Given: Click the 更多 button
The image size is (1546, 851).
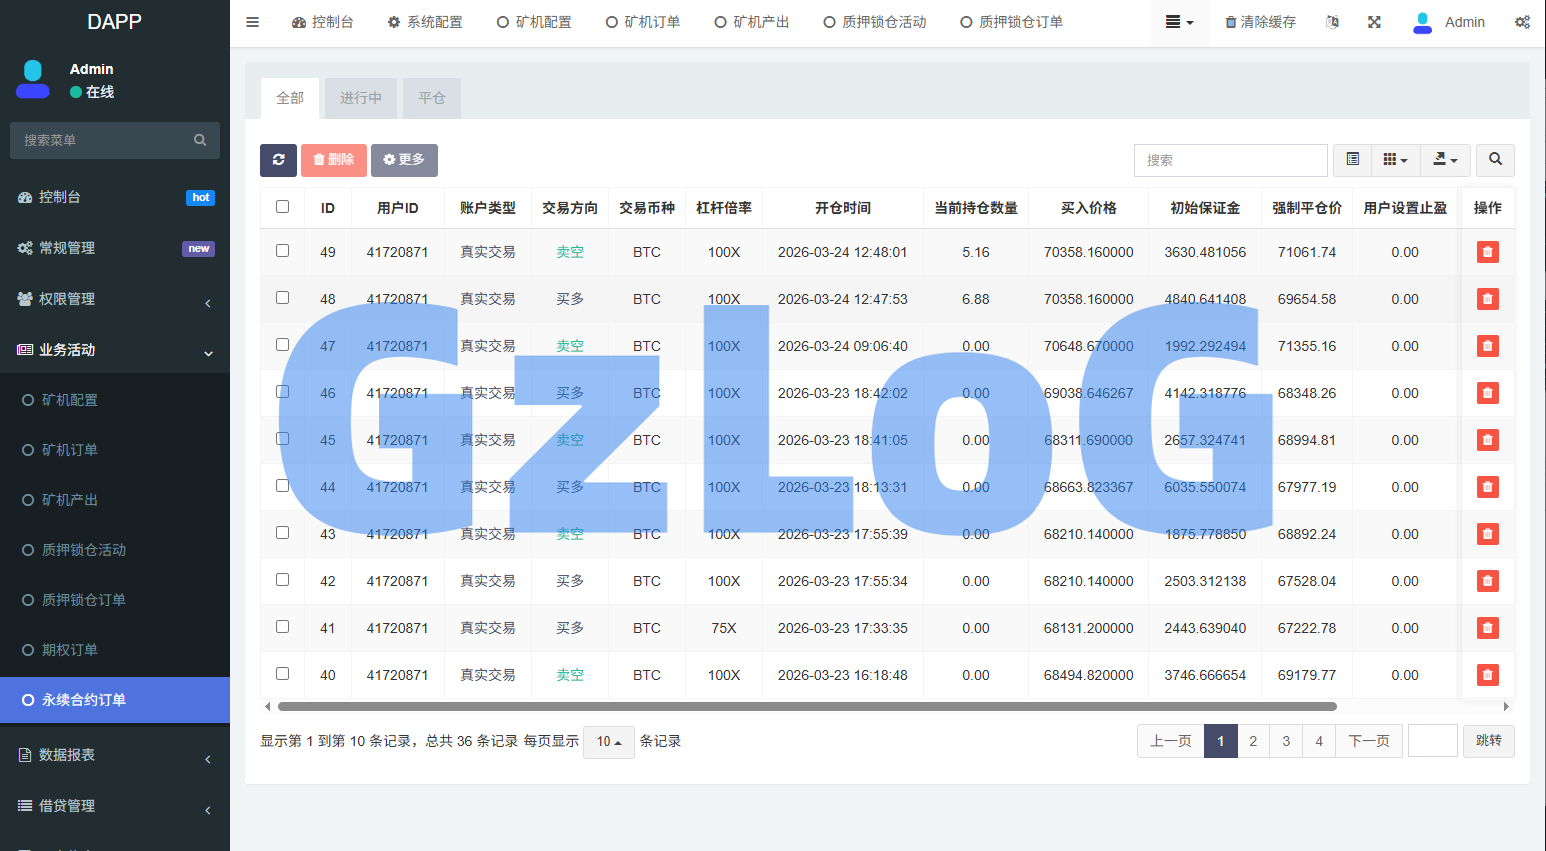Looking at the screenshot, I should click(404, 160).
